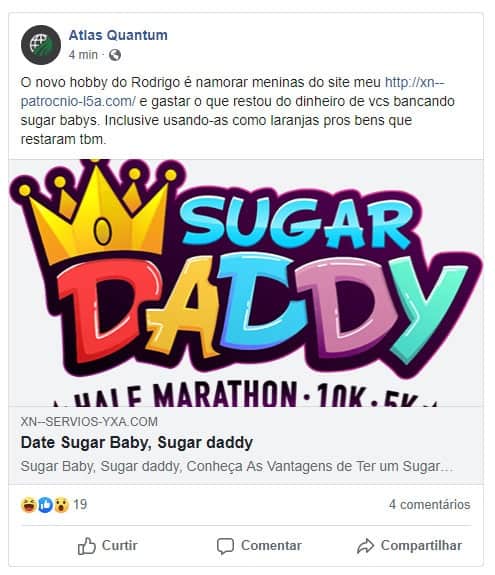
Task: Click the link preview description text
Action: coord(237,466)
